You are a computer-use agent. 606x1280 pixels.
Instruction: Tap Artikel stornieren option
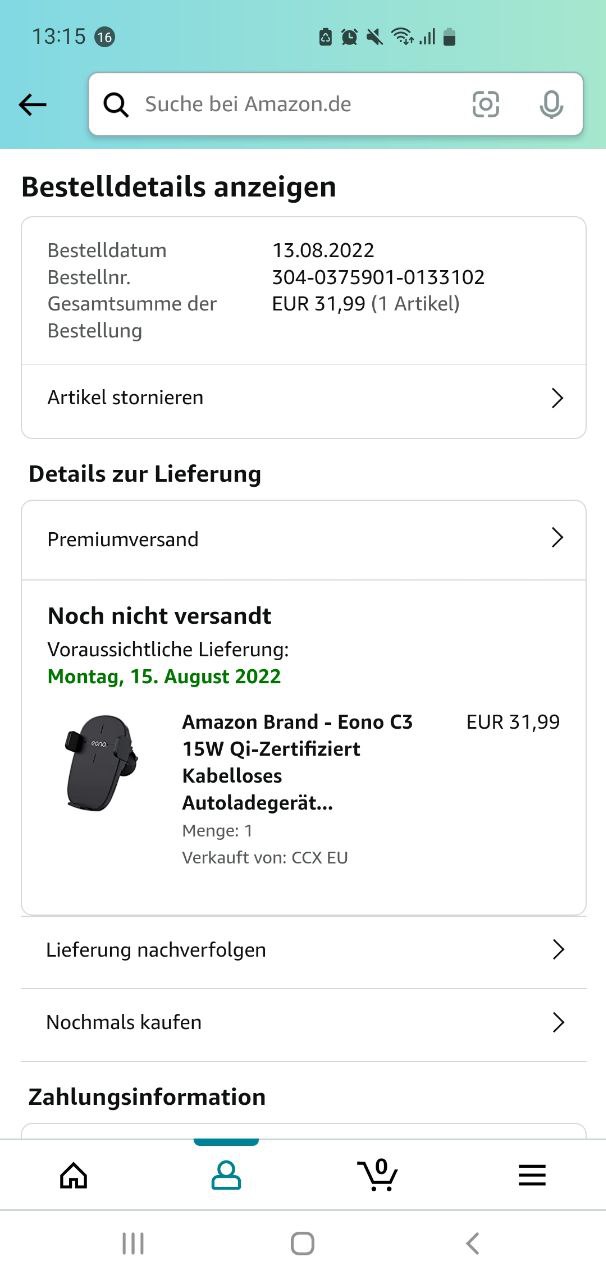pyautogui.click(x=125, y=398)
